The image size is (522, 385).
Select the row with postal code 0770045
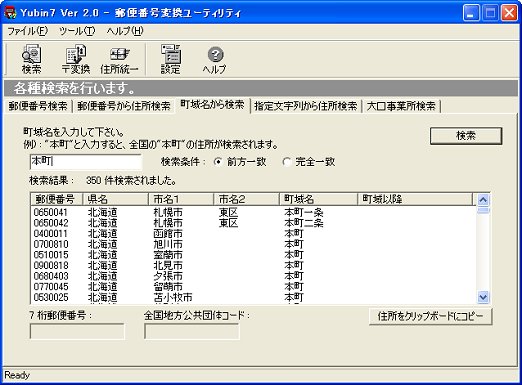click(x=253, y=287)
